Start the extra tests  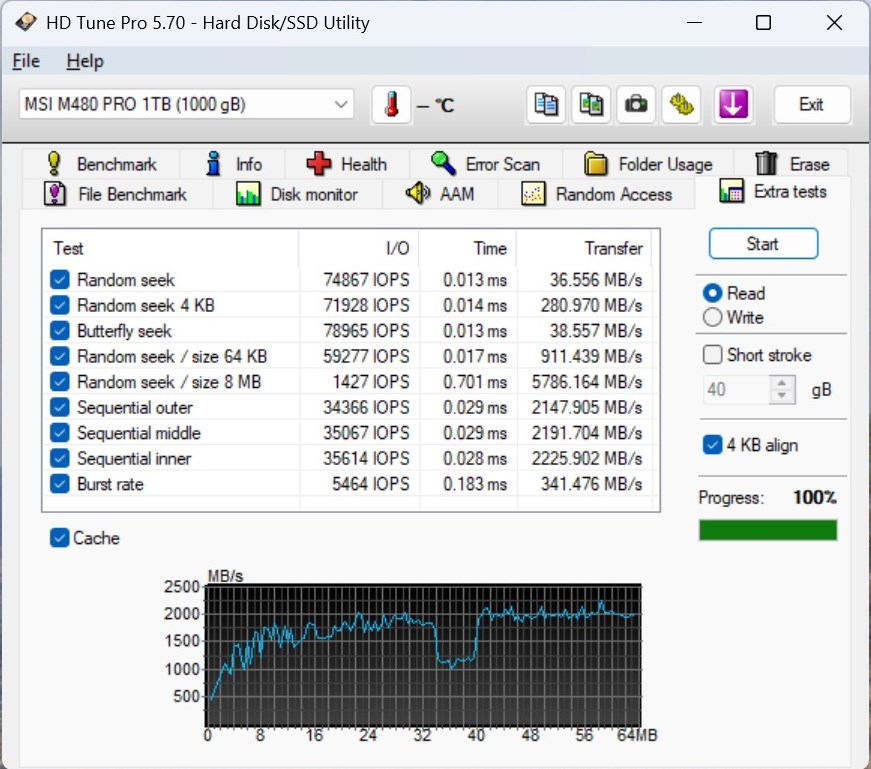tap(763, 243)
